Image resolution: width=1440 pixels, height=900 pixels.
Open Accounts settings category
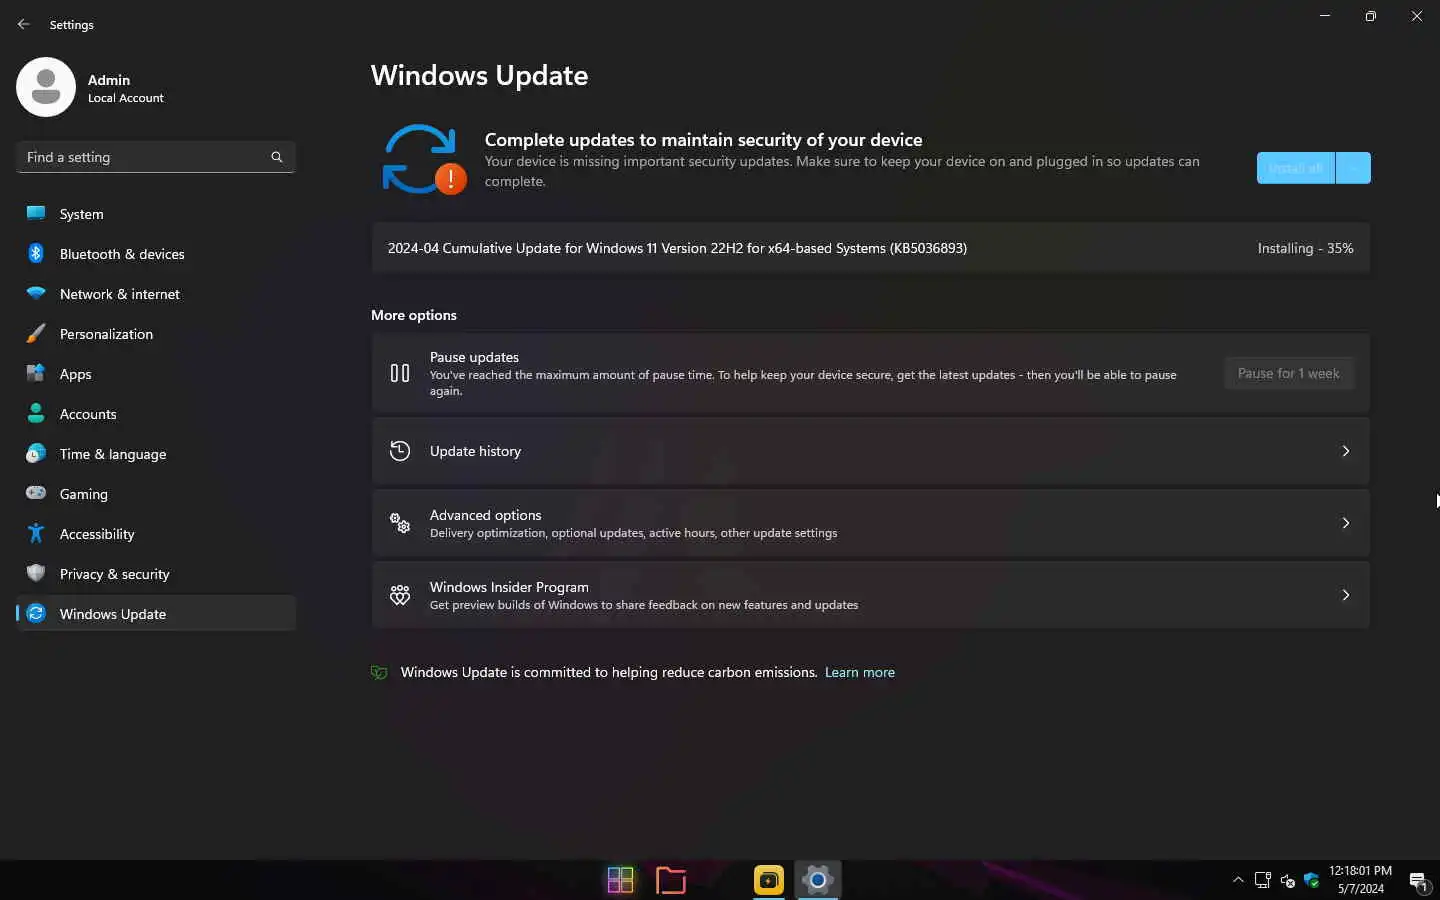pyautogui.click(x=156, y=414)
